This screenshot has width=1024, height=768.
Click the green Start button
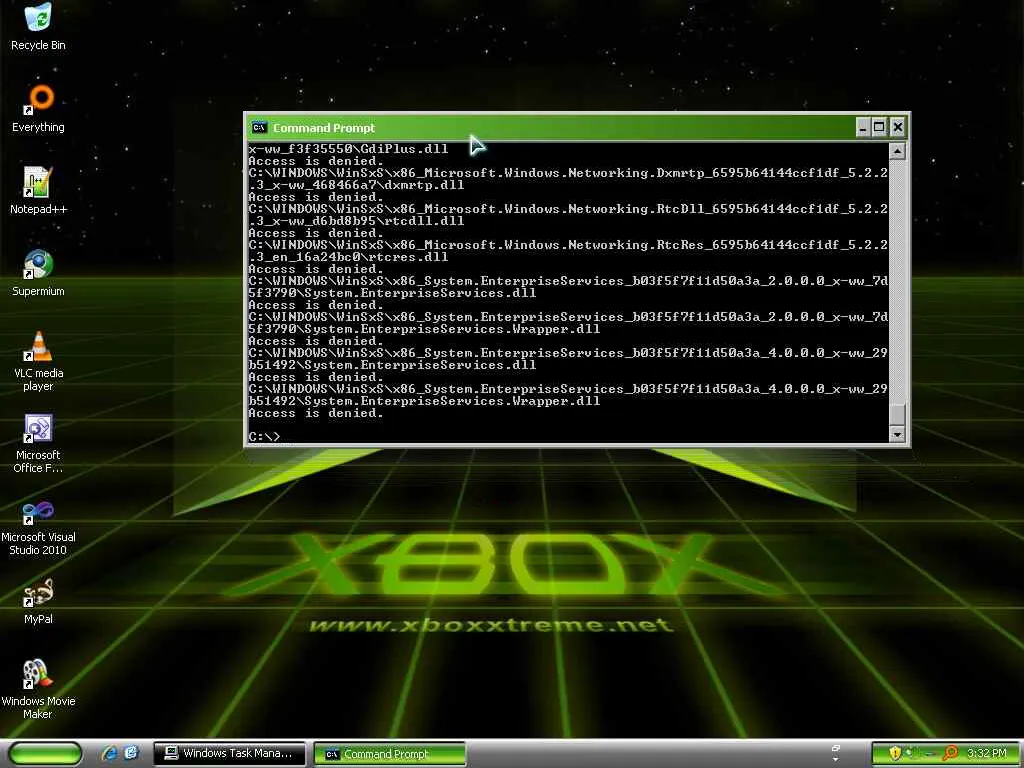pyautogui.click(x=44, y=754)
